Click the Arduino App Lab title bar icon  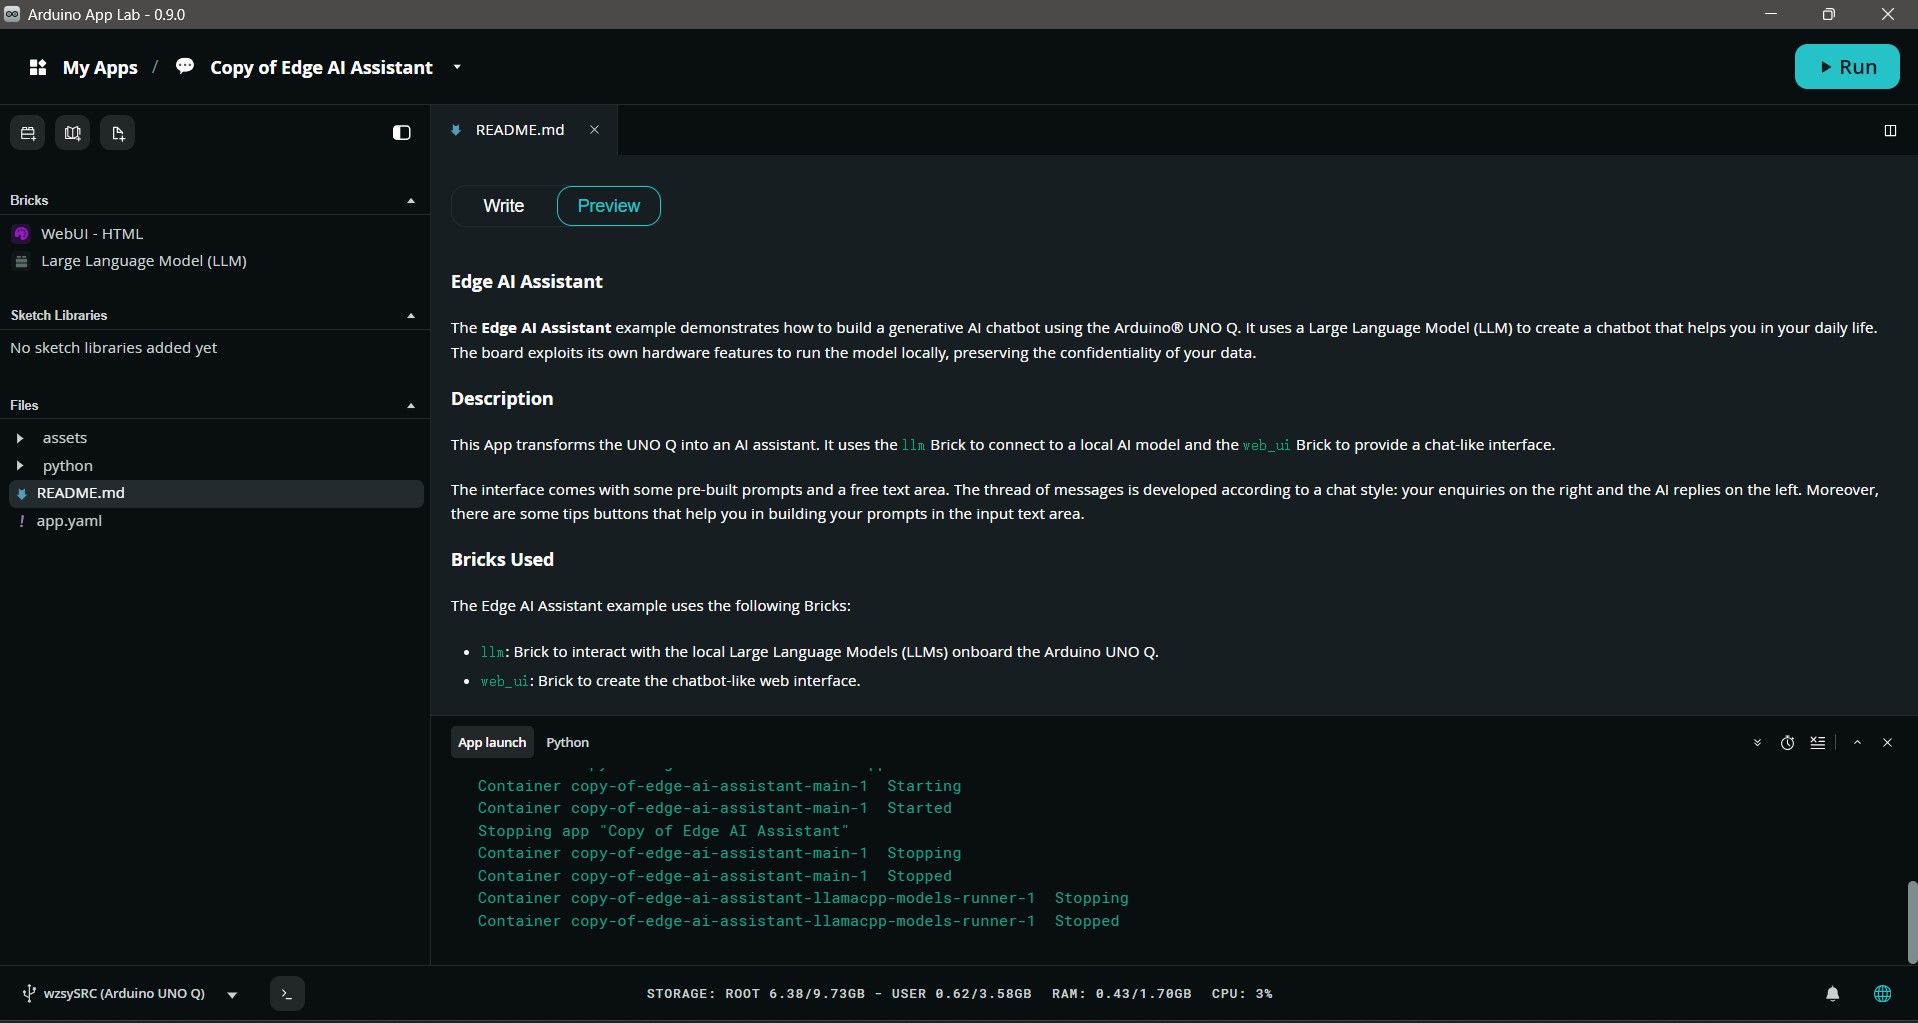(x=12, y=14)
